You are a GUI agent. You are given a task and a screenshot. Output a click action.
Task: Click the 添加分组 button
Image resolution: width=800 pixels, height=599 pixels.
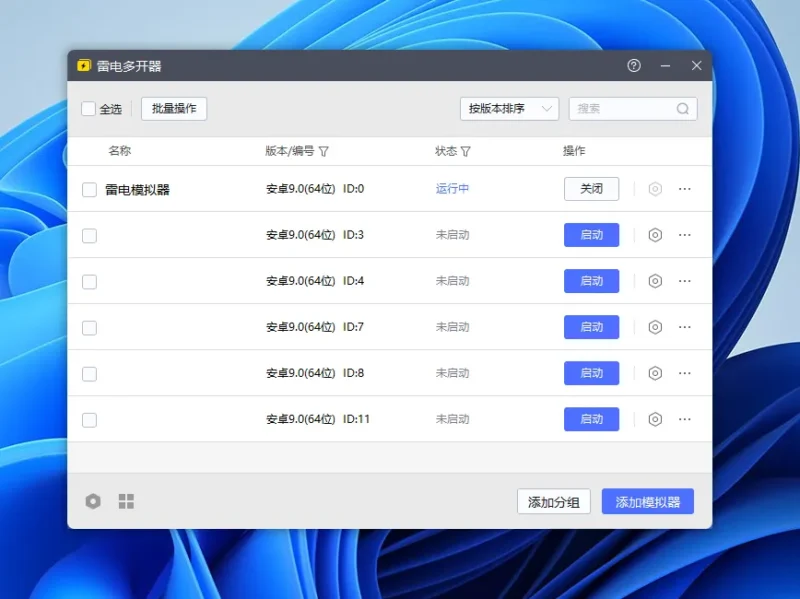554,502
